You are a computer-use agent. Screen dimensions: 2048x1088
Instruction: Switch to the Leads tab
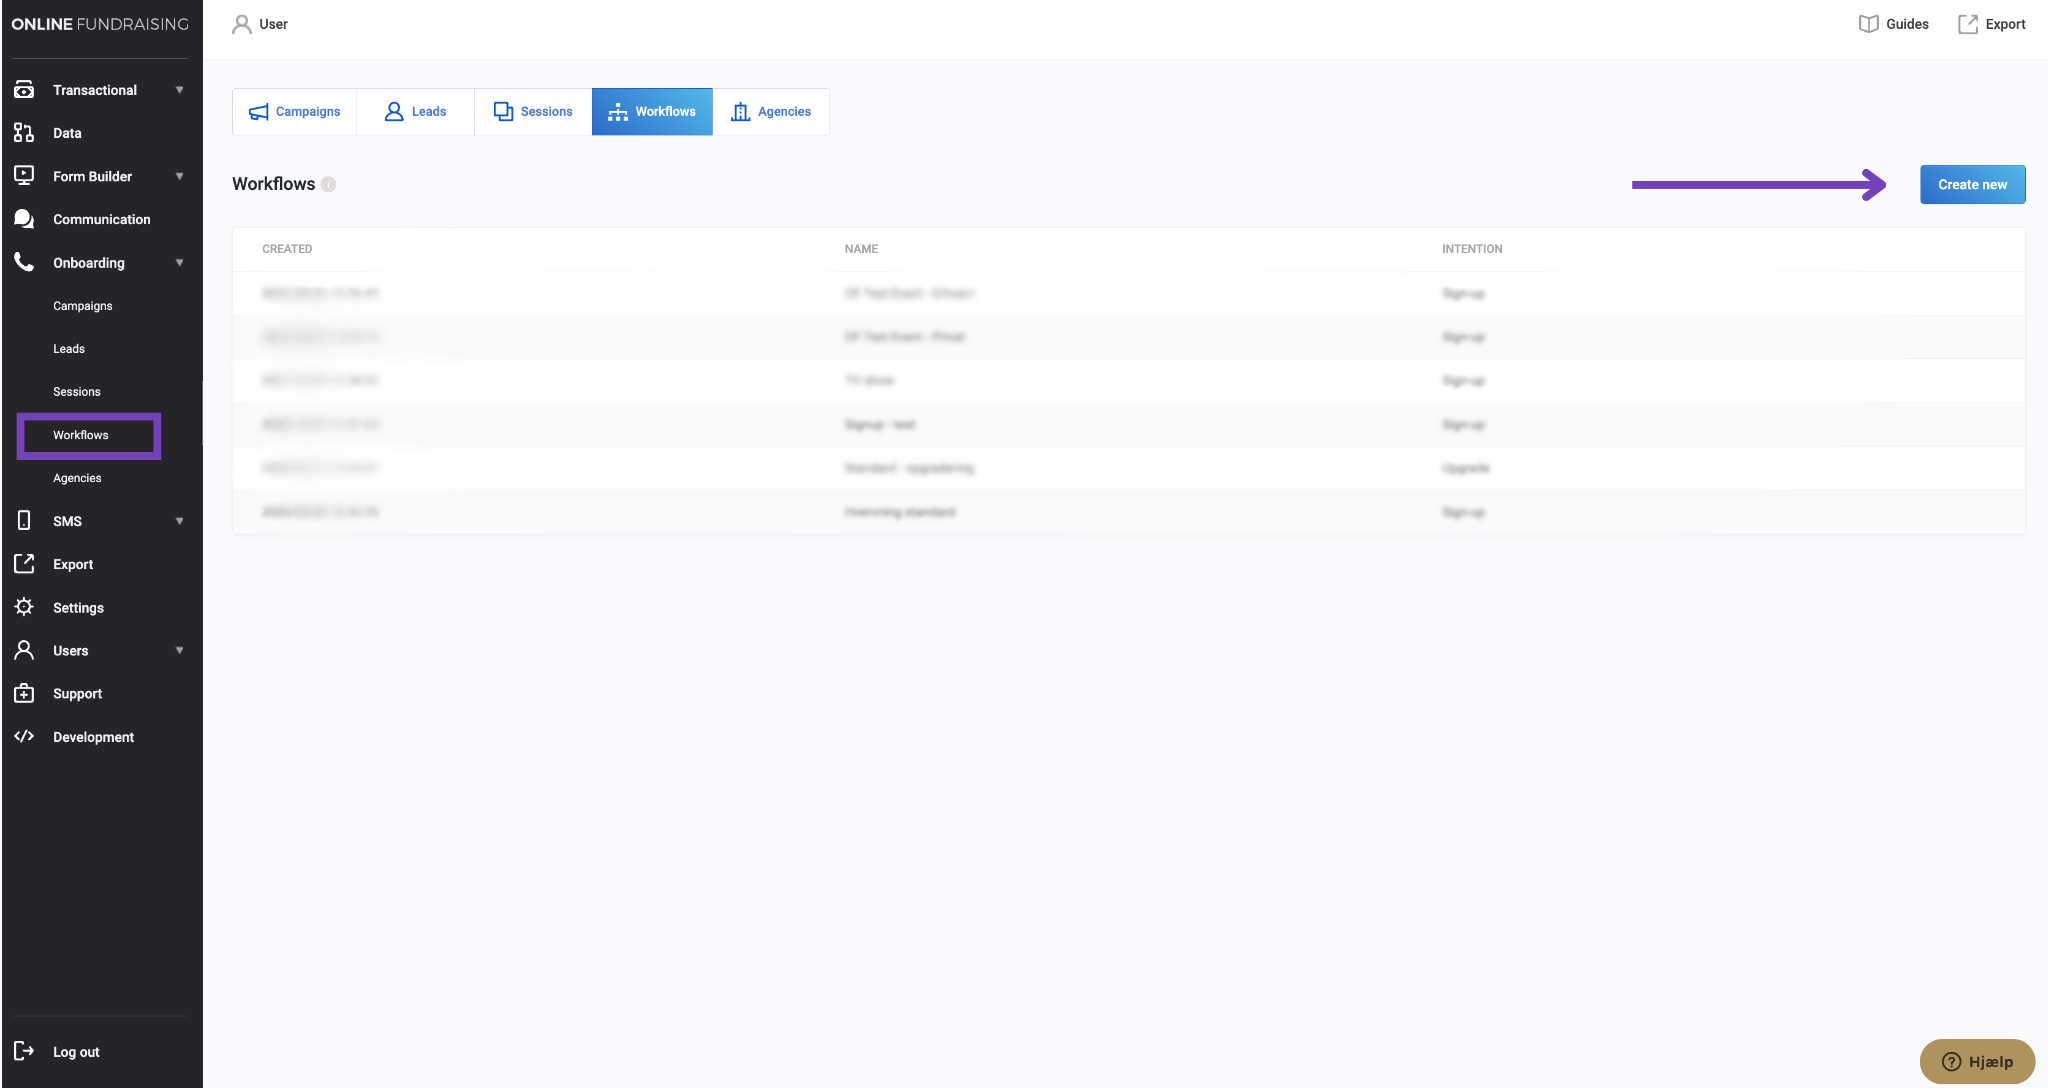click(x=415, y=112)
